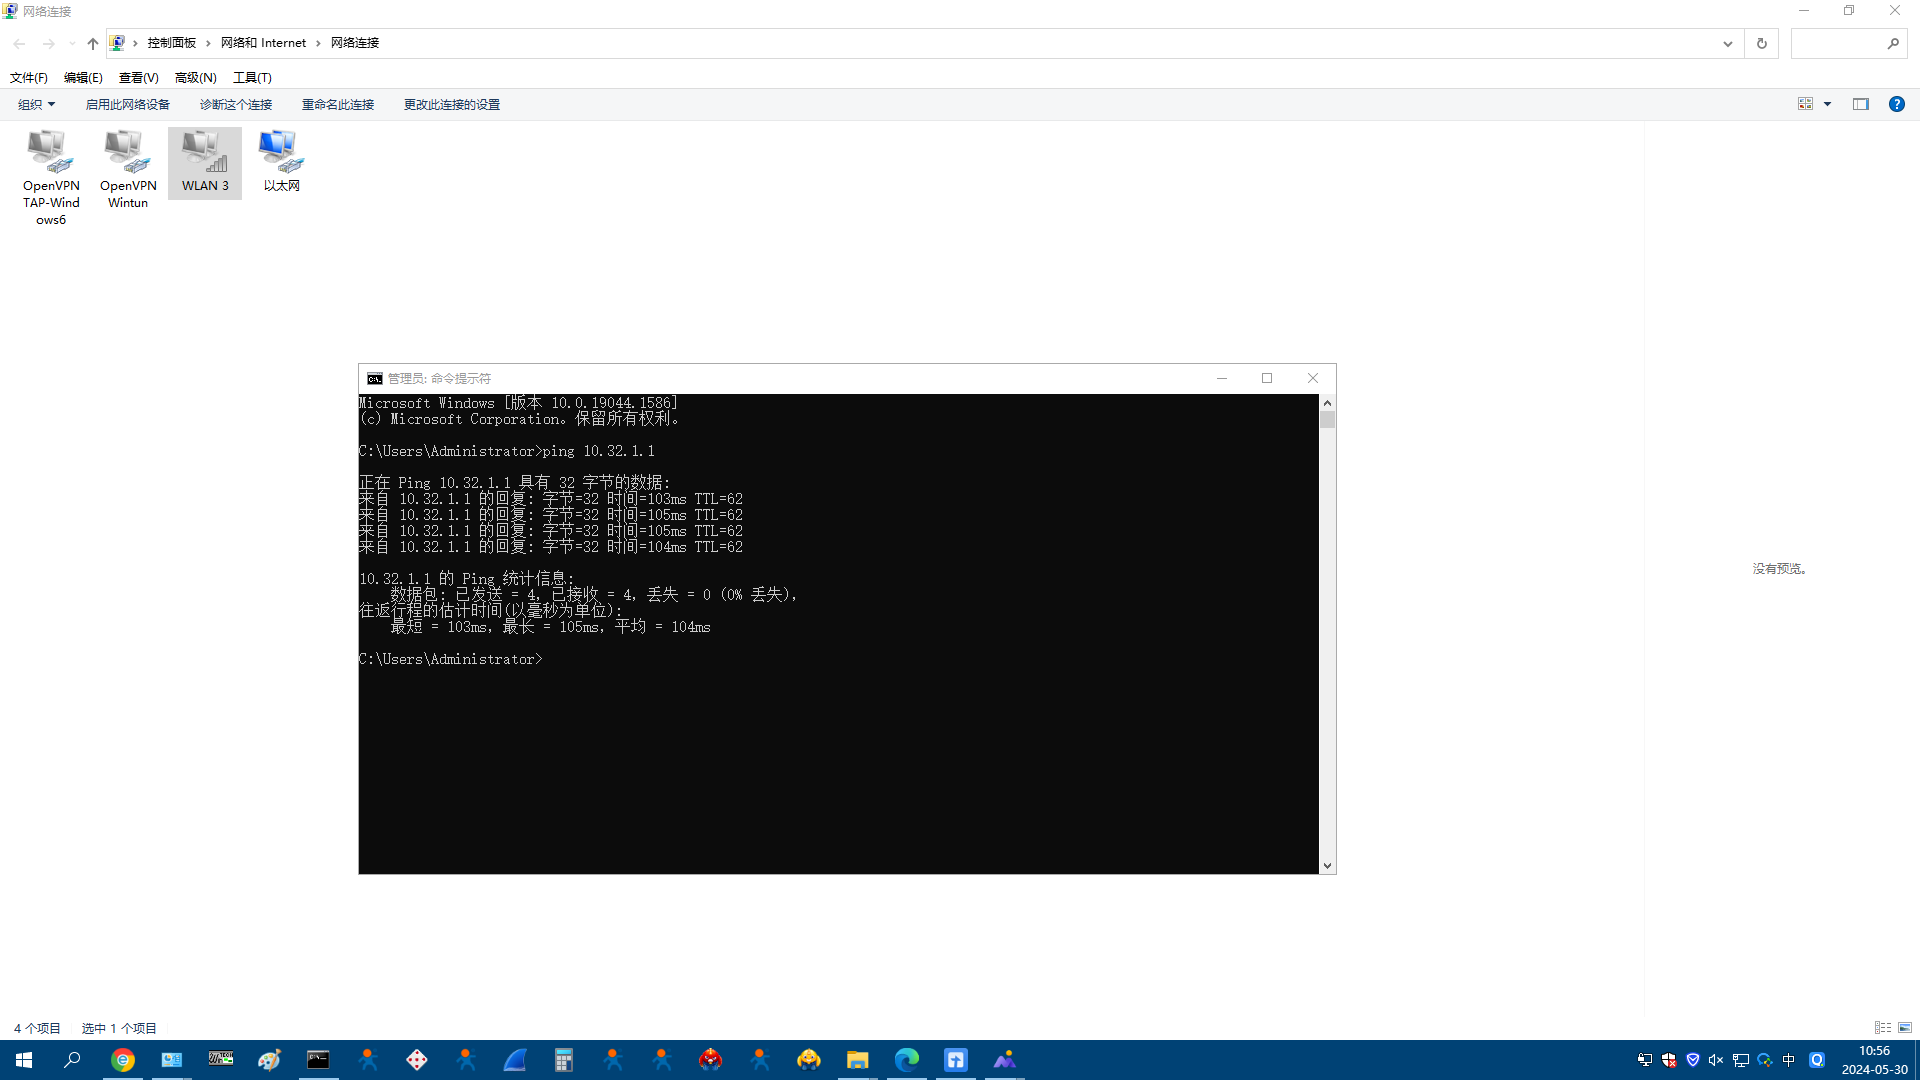
Task: Open the help question mark icon
Action: [x=1896, y=104]
